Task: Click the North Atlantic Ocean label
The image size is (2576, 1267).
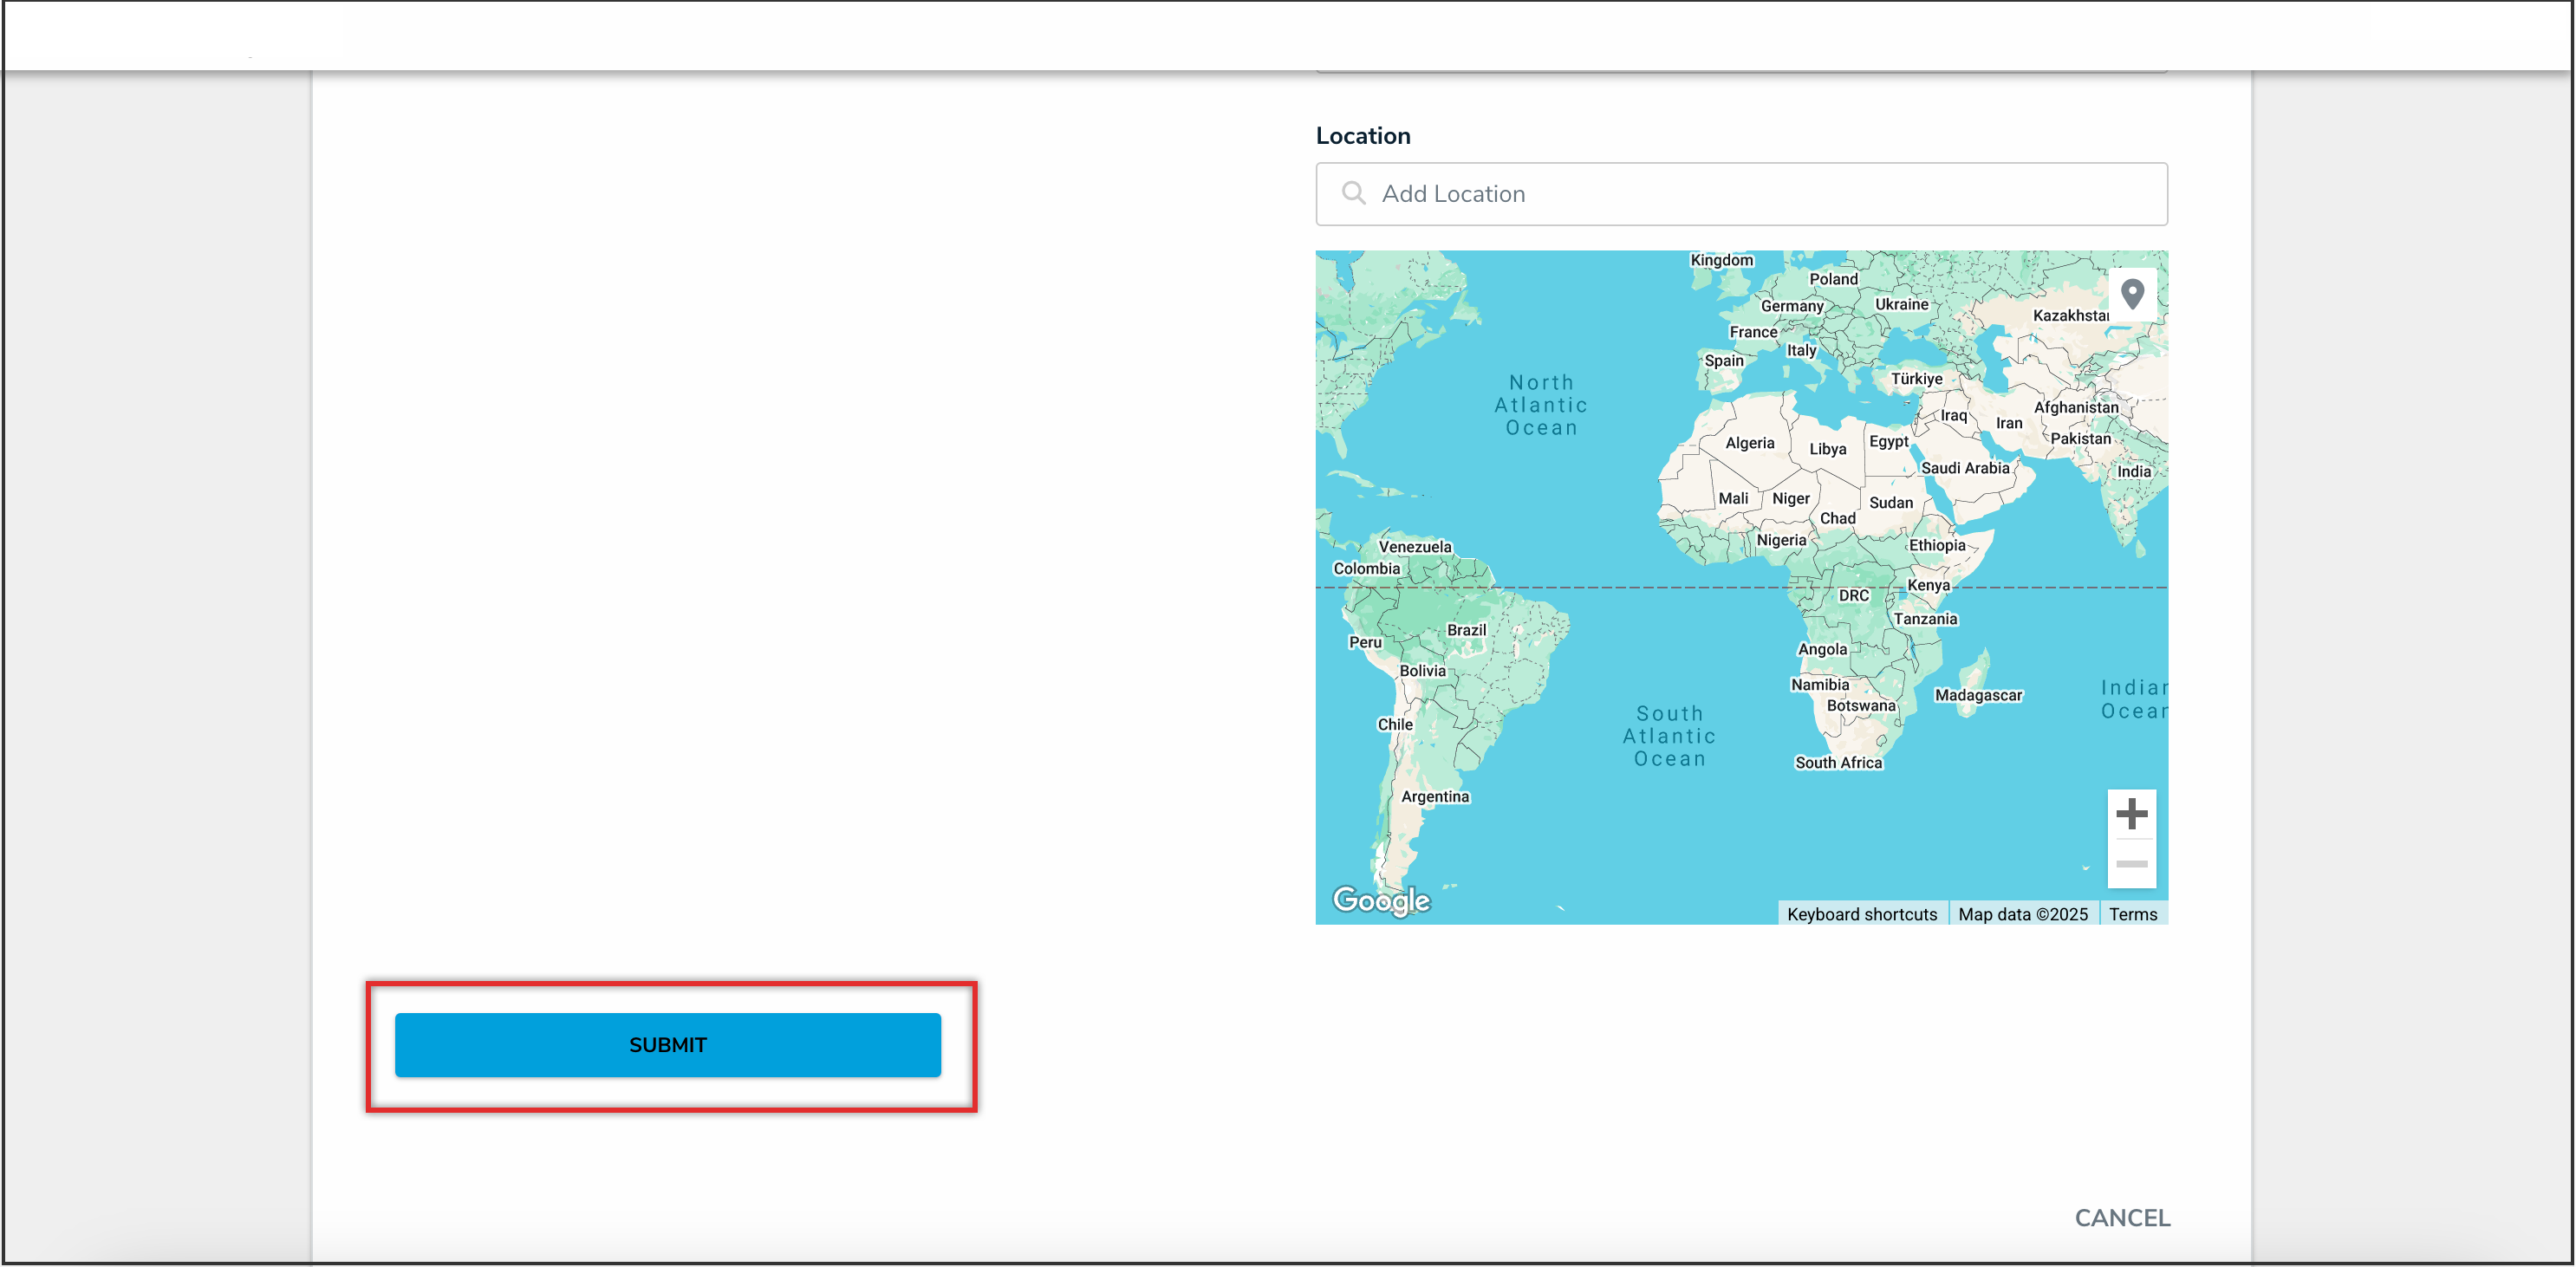Action: 1541,405
